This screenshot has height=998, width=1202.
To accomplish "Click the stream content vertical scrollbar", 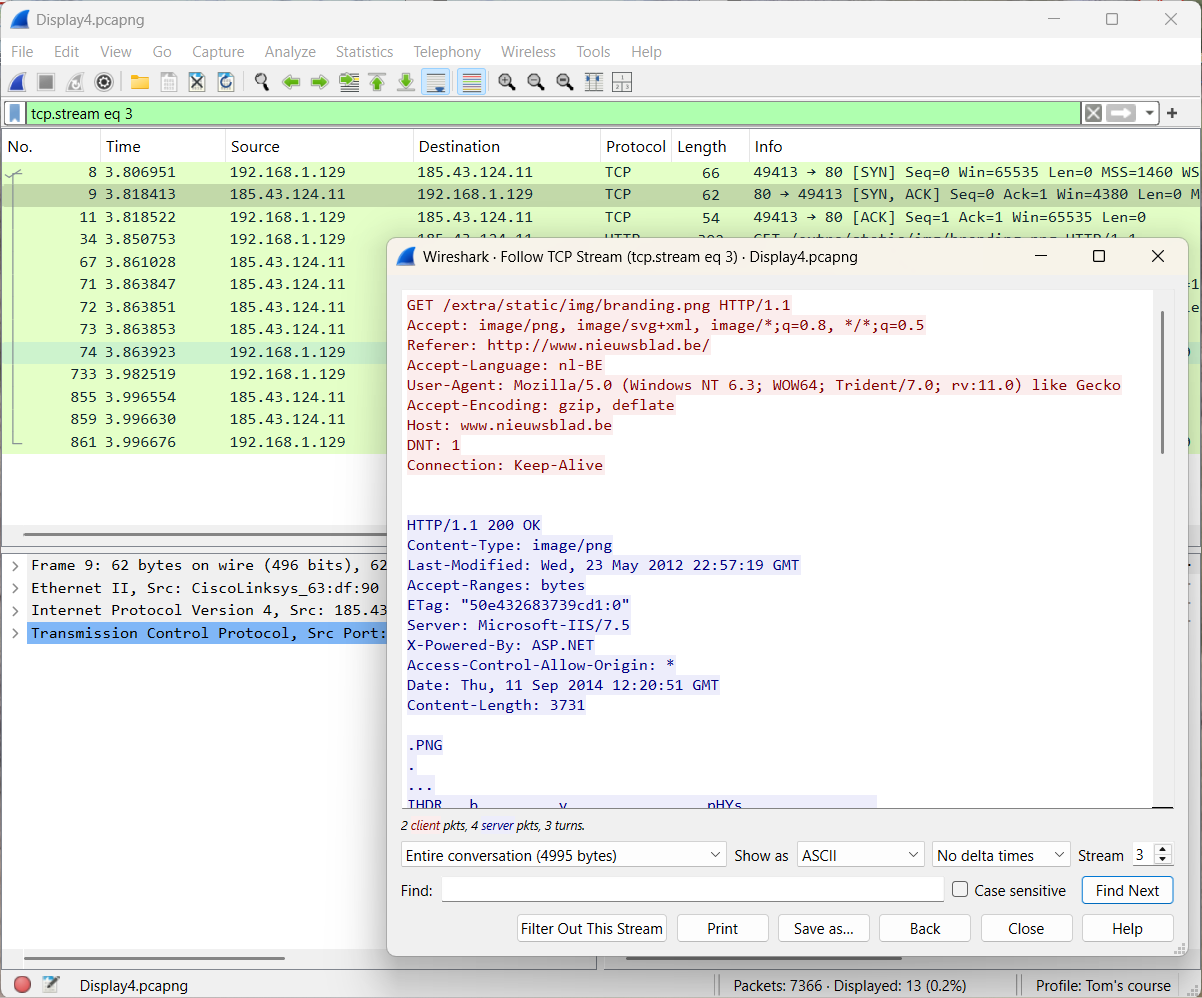I will (1162, 382).
